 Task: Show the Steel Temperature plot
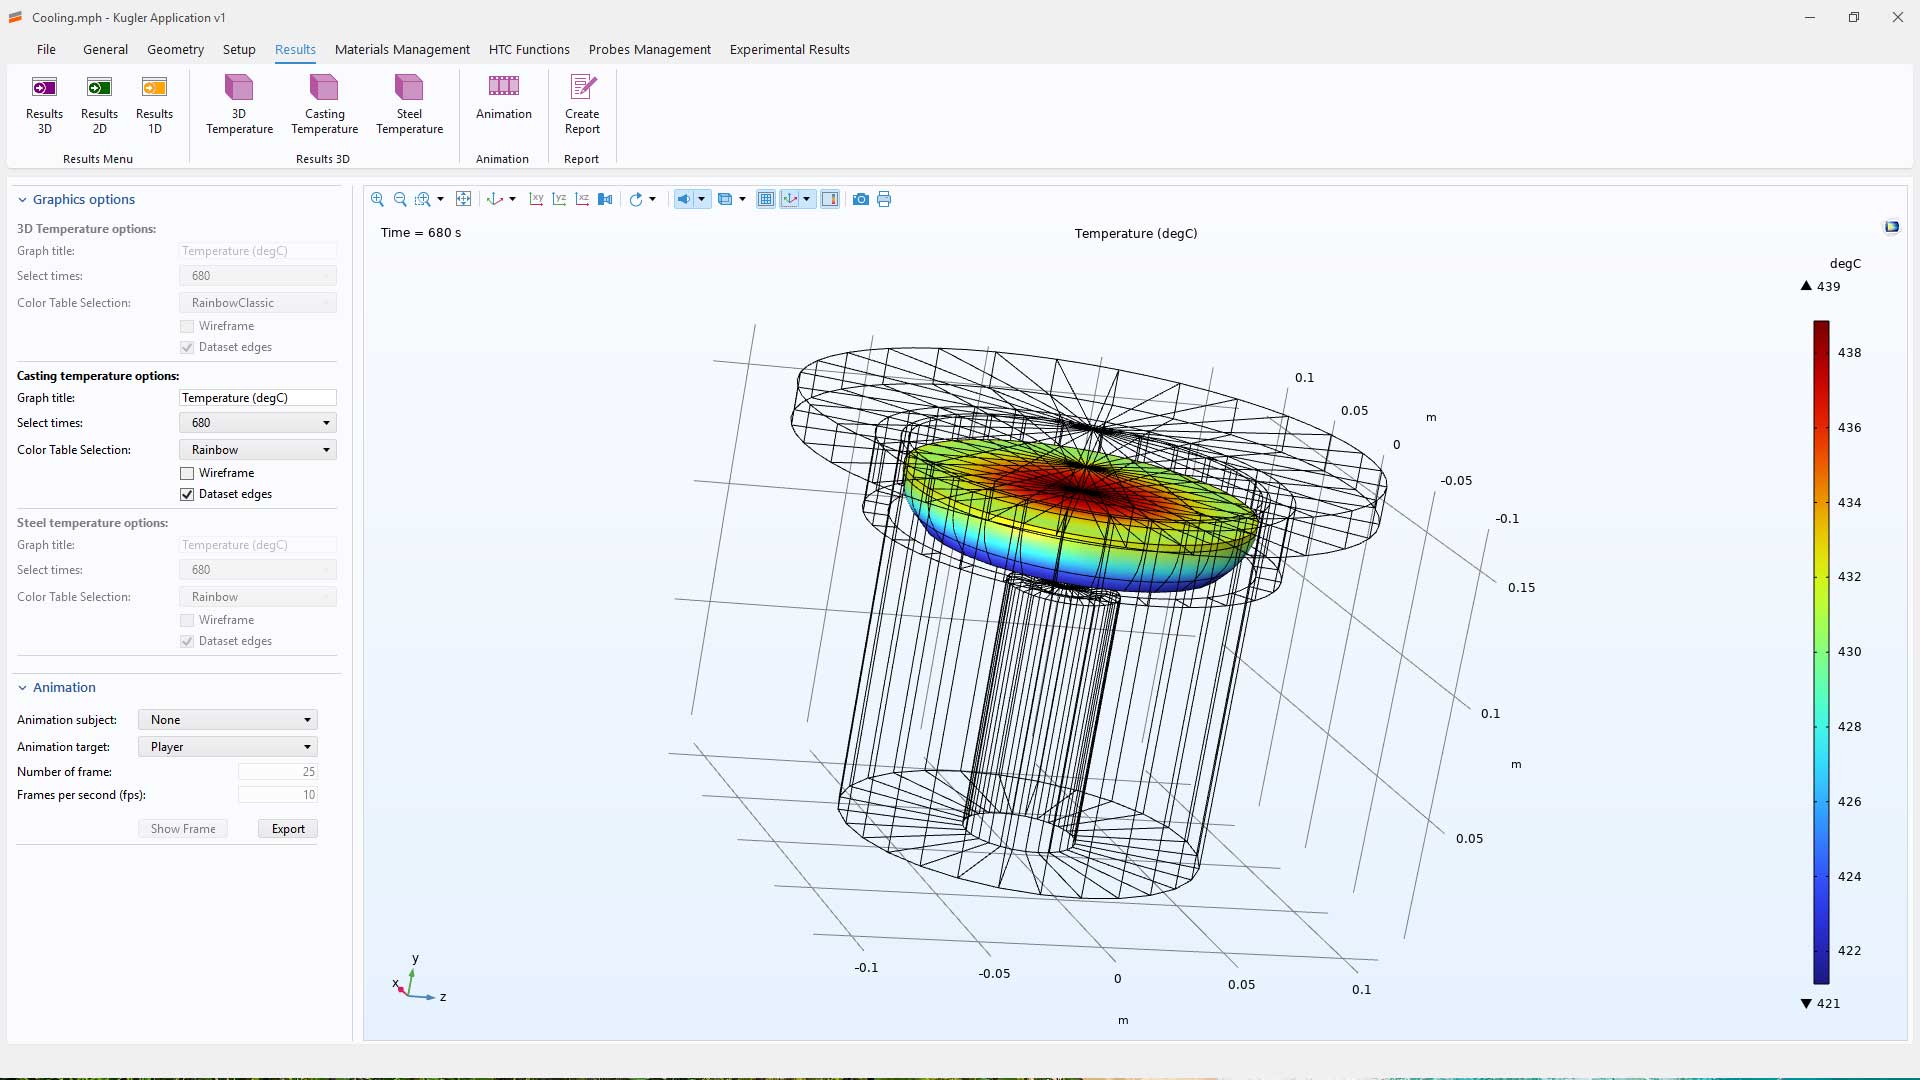(409, 104)
